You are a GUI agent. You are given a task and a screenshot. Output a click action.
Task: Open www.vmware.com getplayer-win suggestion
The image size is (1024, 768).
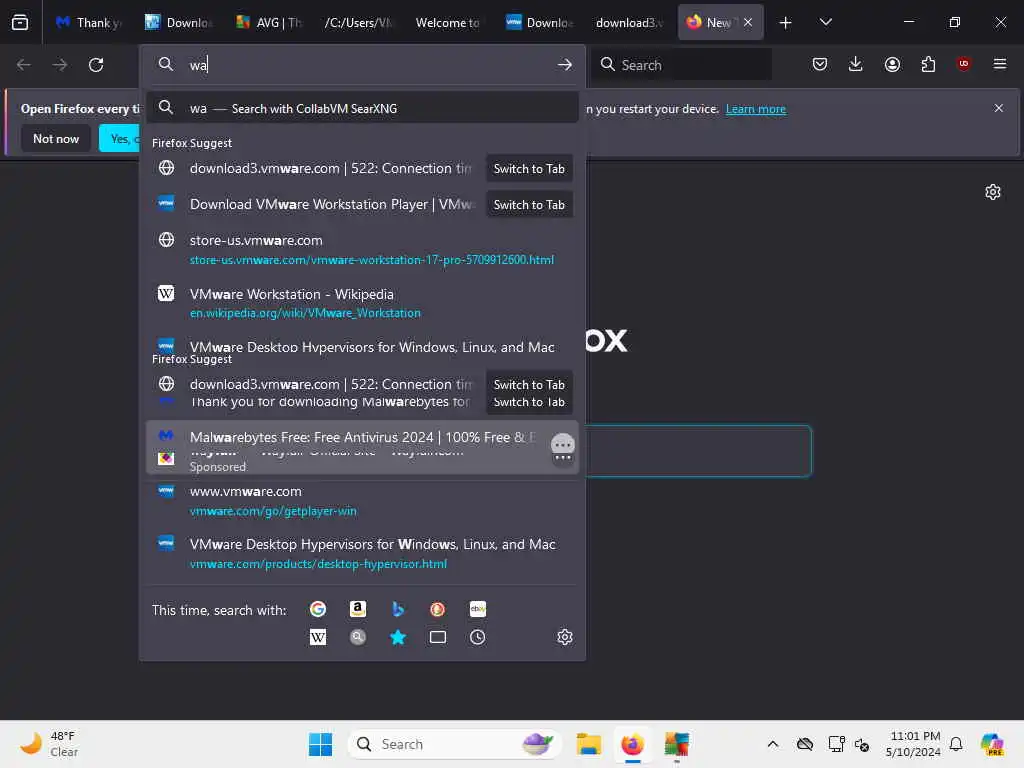click(x=362, y=501)
